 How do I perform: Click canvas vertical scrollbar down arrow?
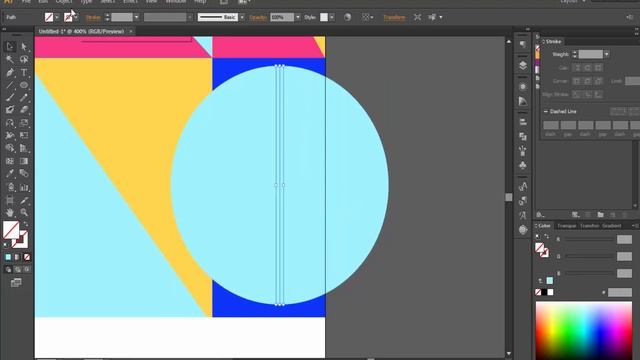pos(509,354)
